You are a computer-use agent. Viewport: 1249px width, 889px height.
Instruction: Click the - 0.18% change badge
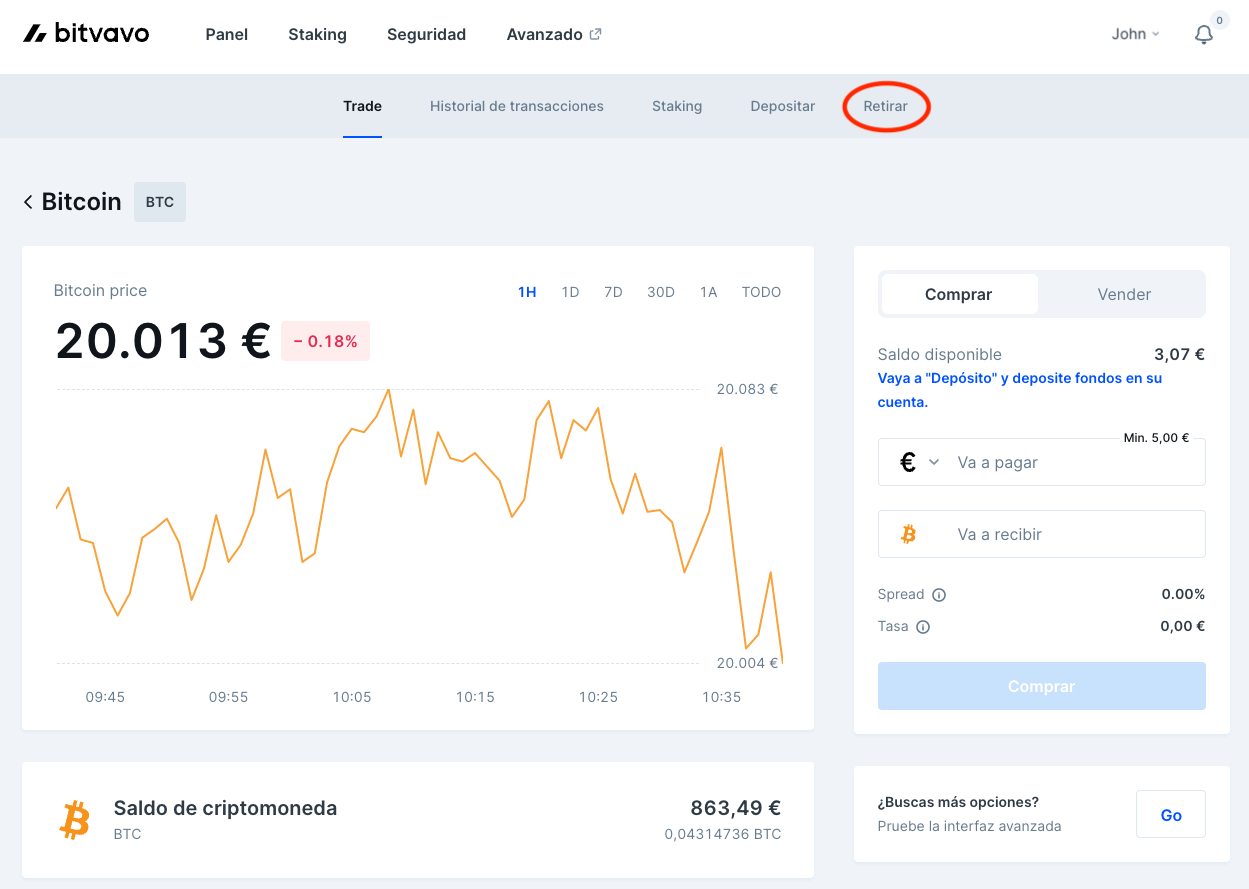click(x=326, y=341)
